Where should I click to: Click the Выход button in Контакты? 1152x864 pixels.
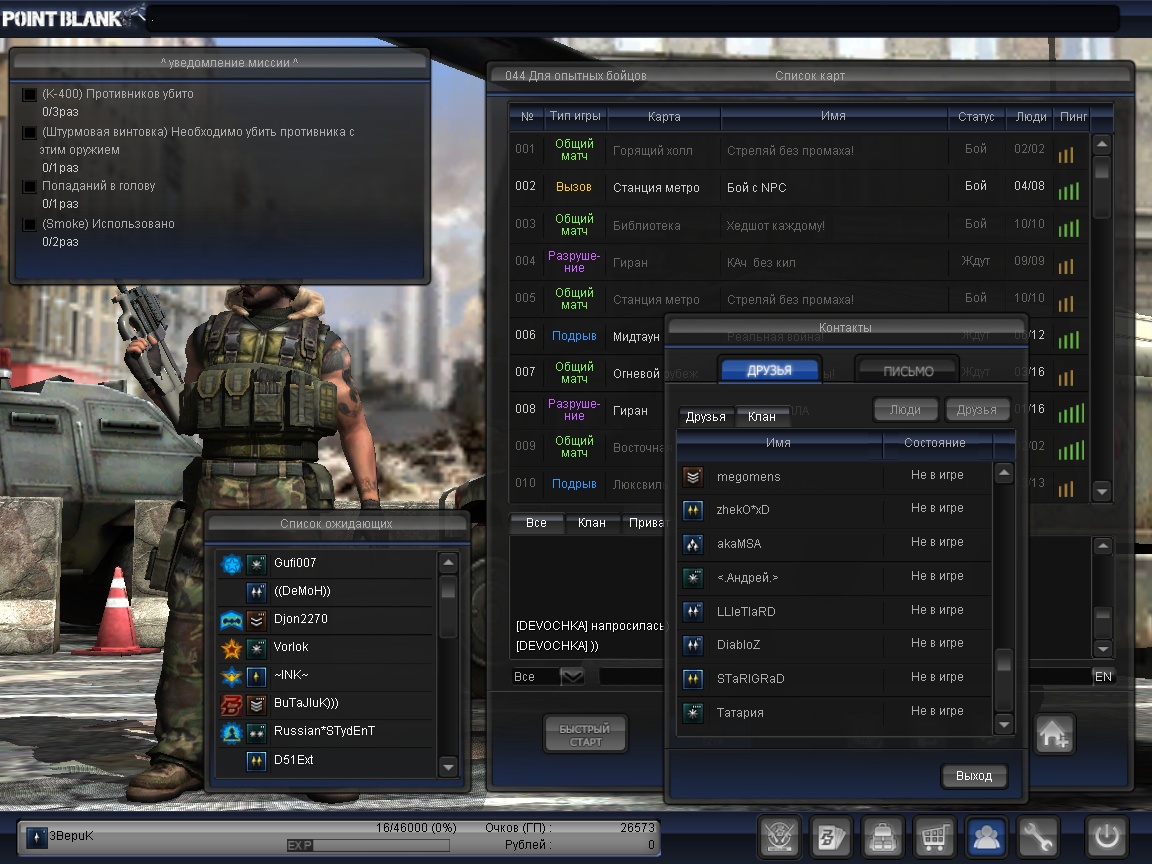[973, 776]
